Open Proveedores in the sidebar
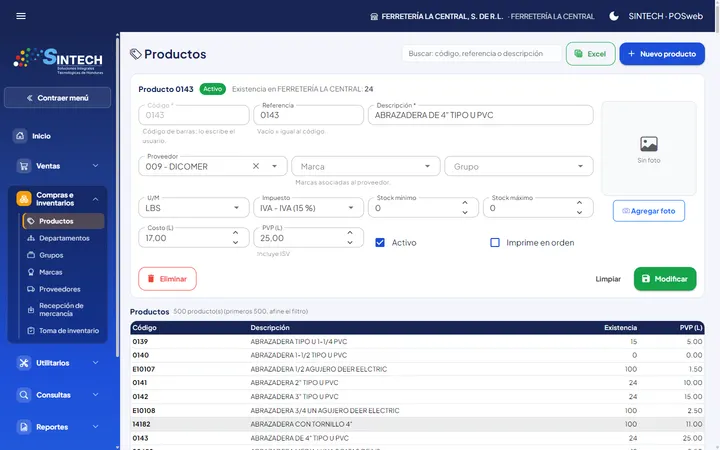The width and height of the screenshot is (720, 450). pyautogui.click(x=63, y=289)
